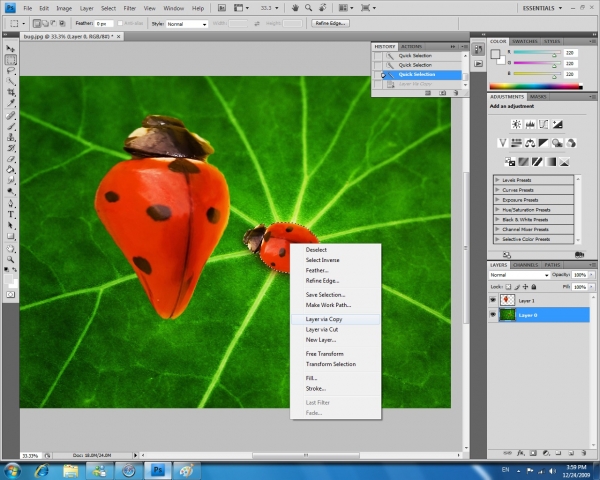Add a Curves adjustment
This screenshot has width=600, height=480.
coord(543,124)
